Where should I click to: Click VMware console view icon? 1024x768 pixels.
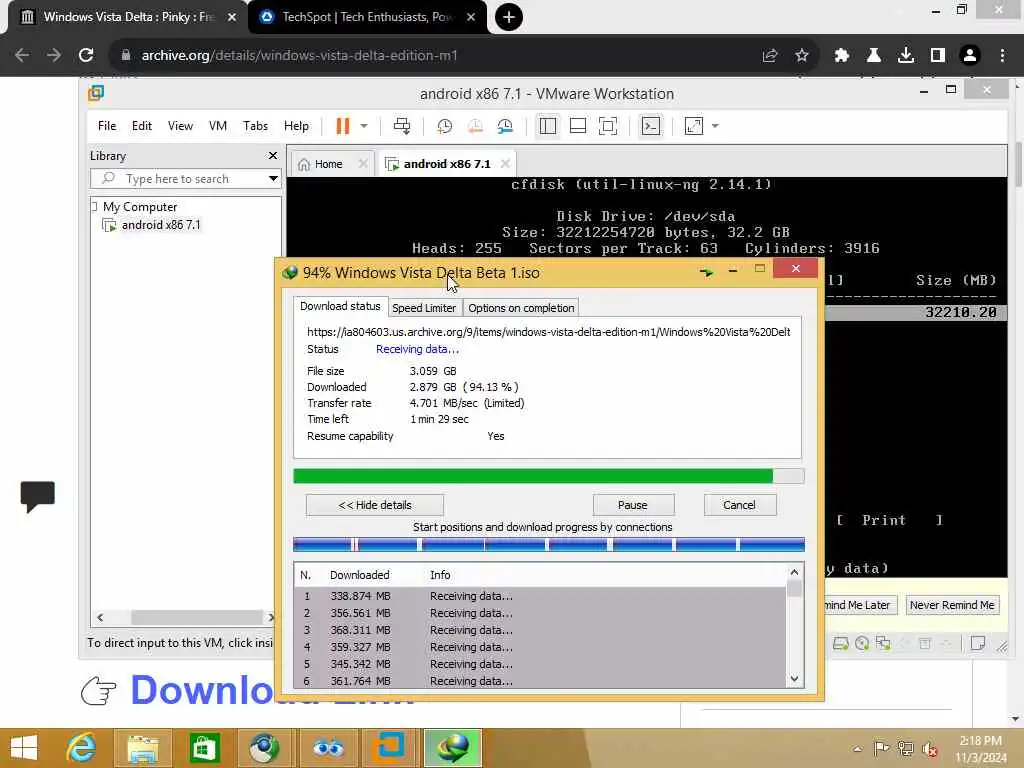pyautogui.click(x=651, y=126)
